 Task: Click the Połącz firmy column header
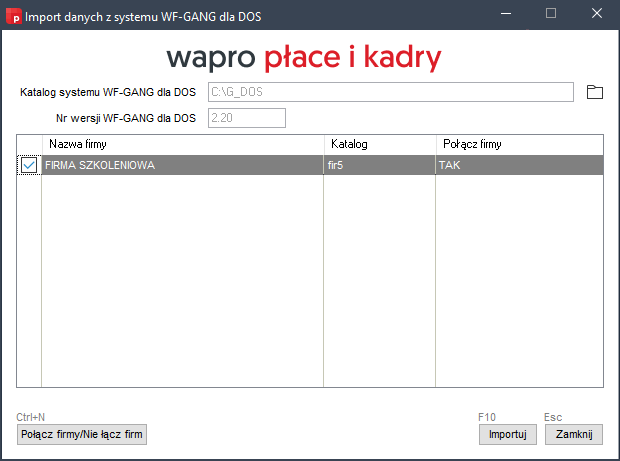click(520, 144)
